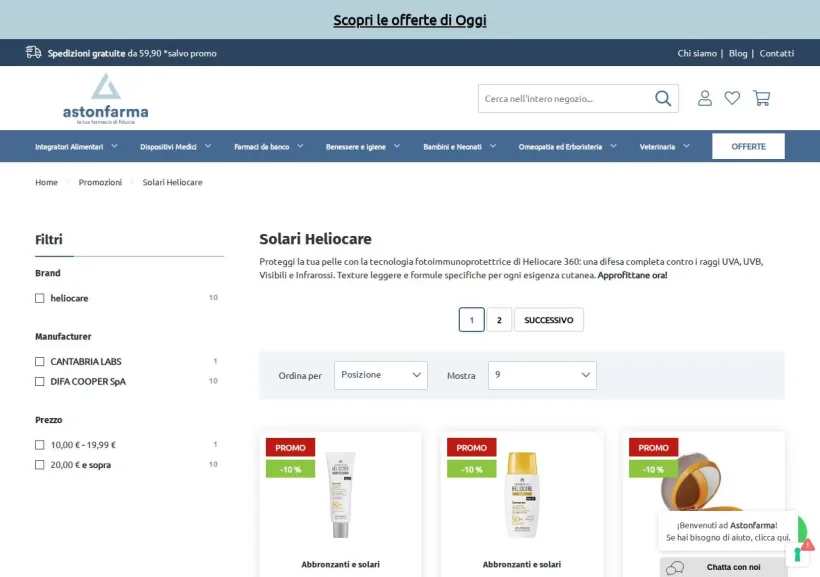This screenshot has height=577, width=820.
Task: Expand the Omeopatia ed Erboristeria chevron
Action: tap(613, 146)
